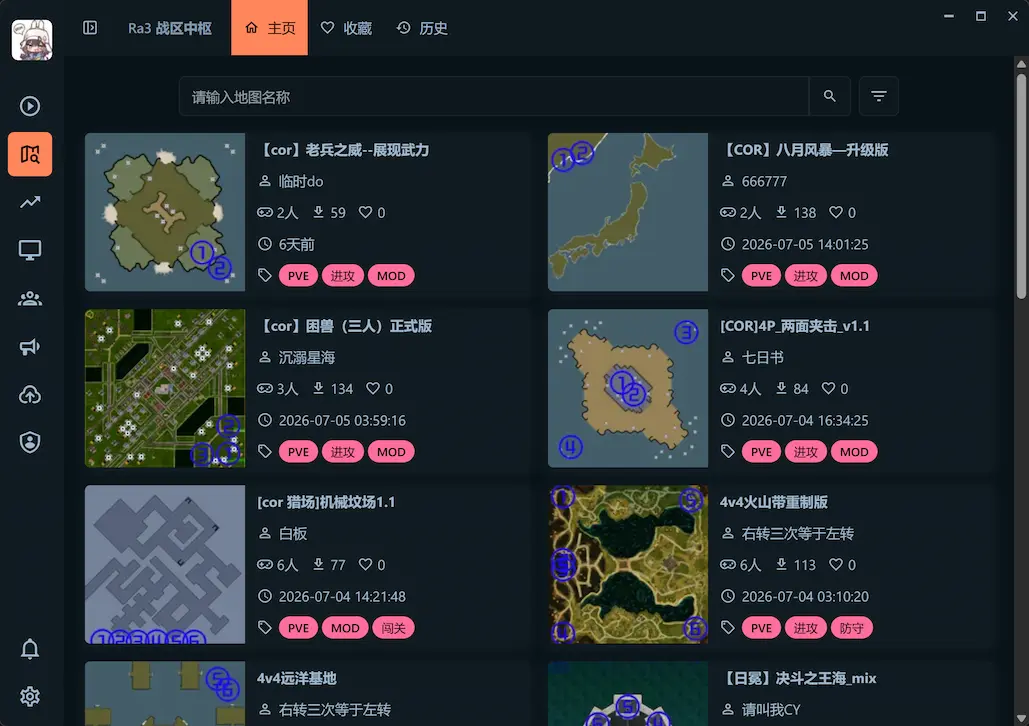
Task: Click the heart icon on 火山带重制版 card
Action: (x=835, y=564)
